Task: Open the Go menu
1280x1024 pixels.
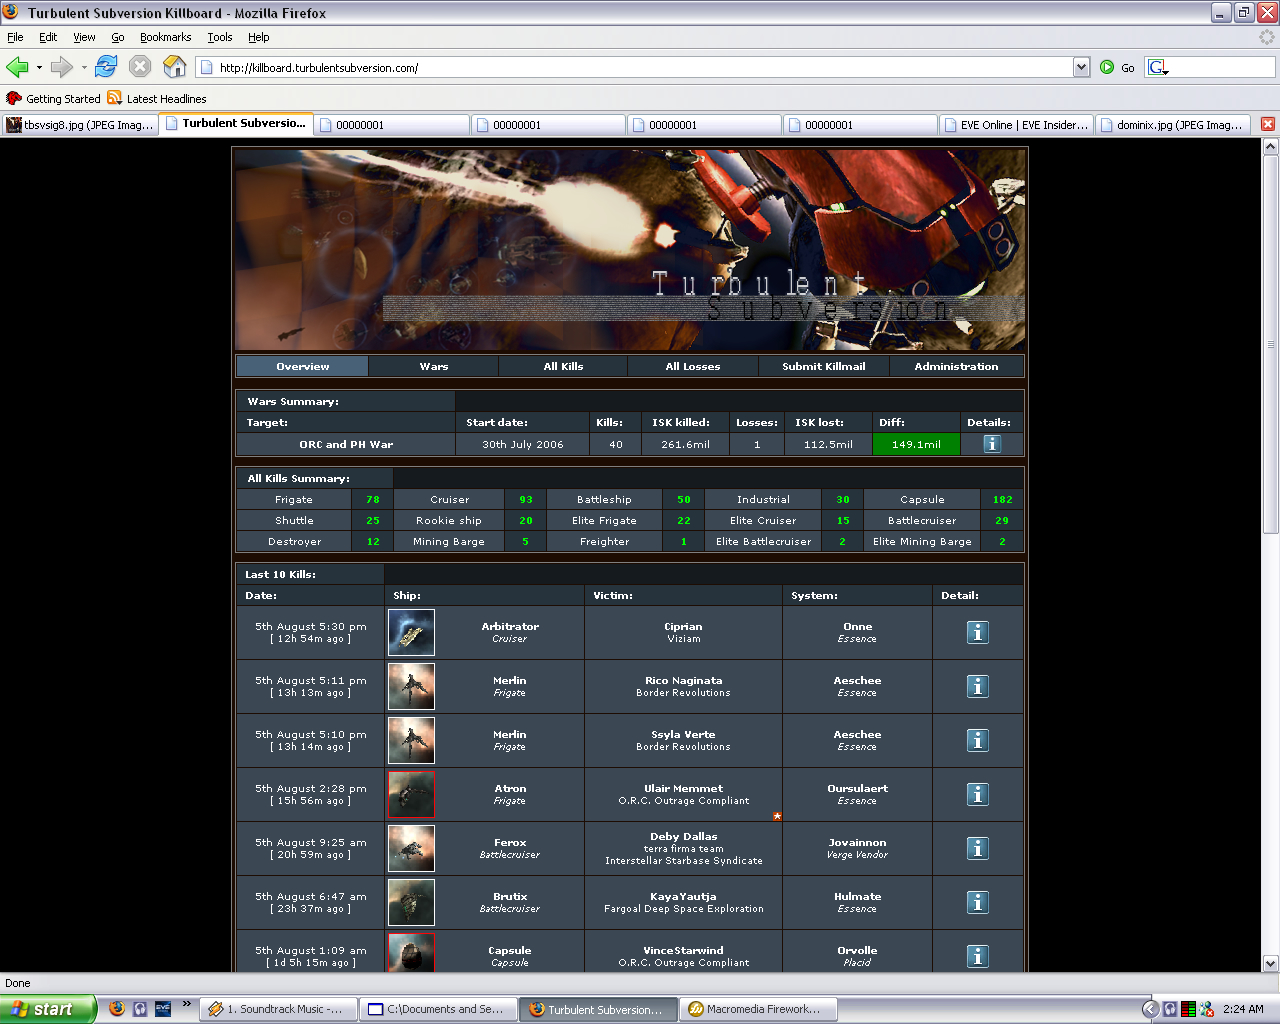Action: pyautogui.click(x=118, y=37)
